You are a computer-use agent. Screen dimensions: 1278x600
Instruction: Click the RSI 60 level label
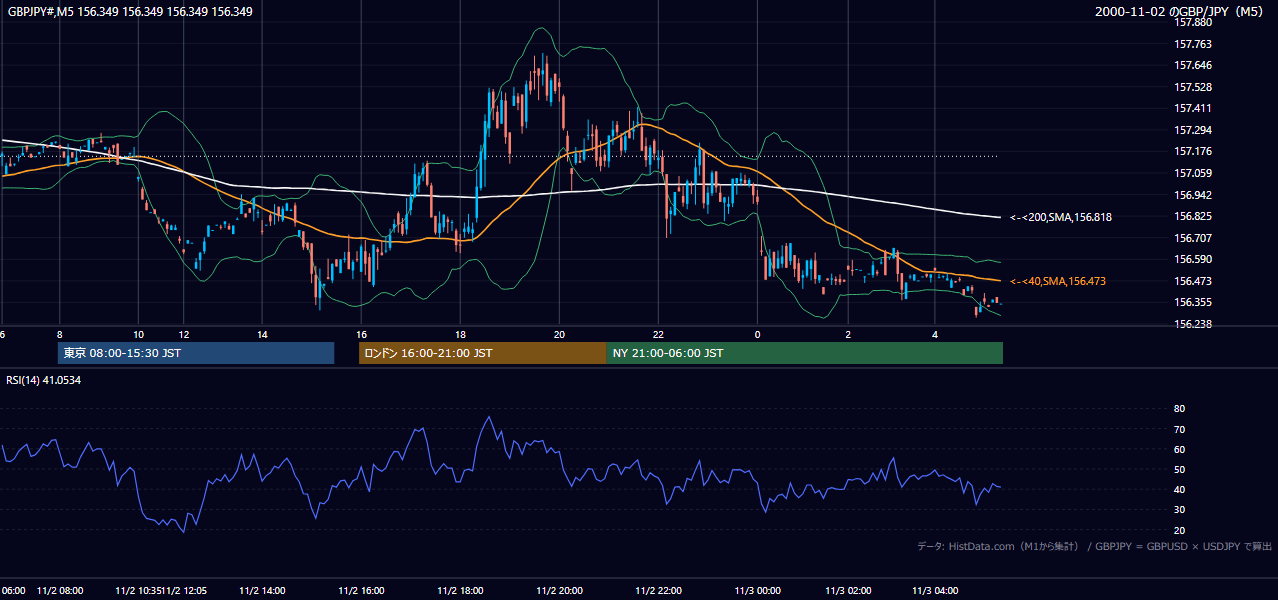pos(1179,450)
